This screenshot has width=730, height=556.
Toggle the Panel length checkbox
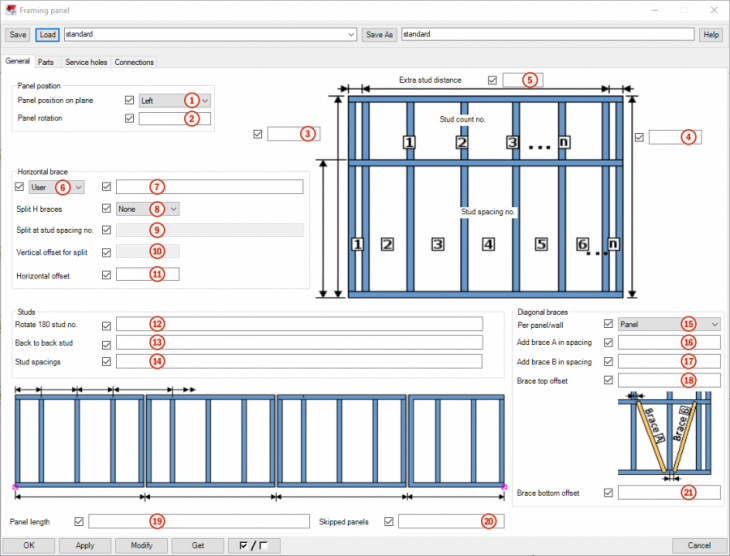click(x=79, y=522)
